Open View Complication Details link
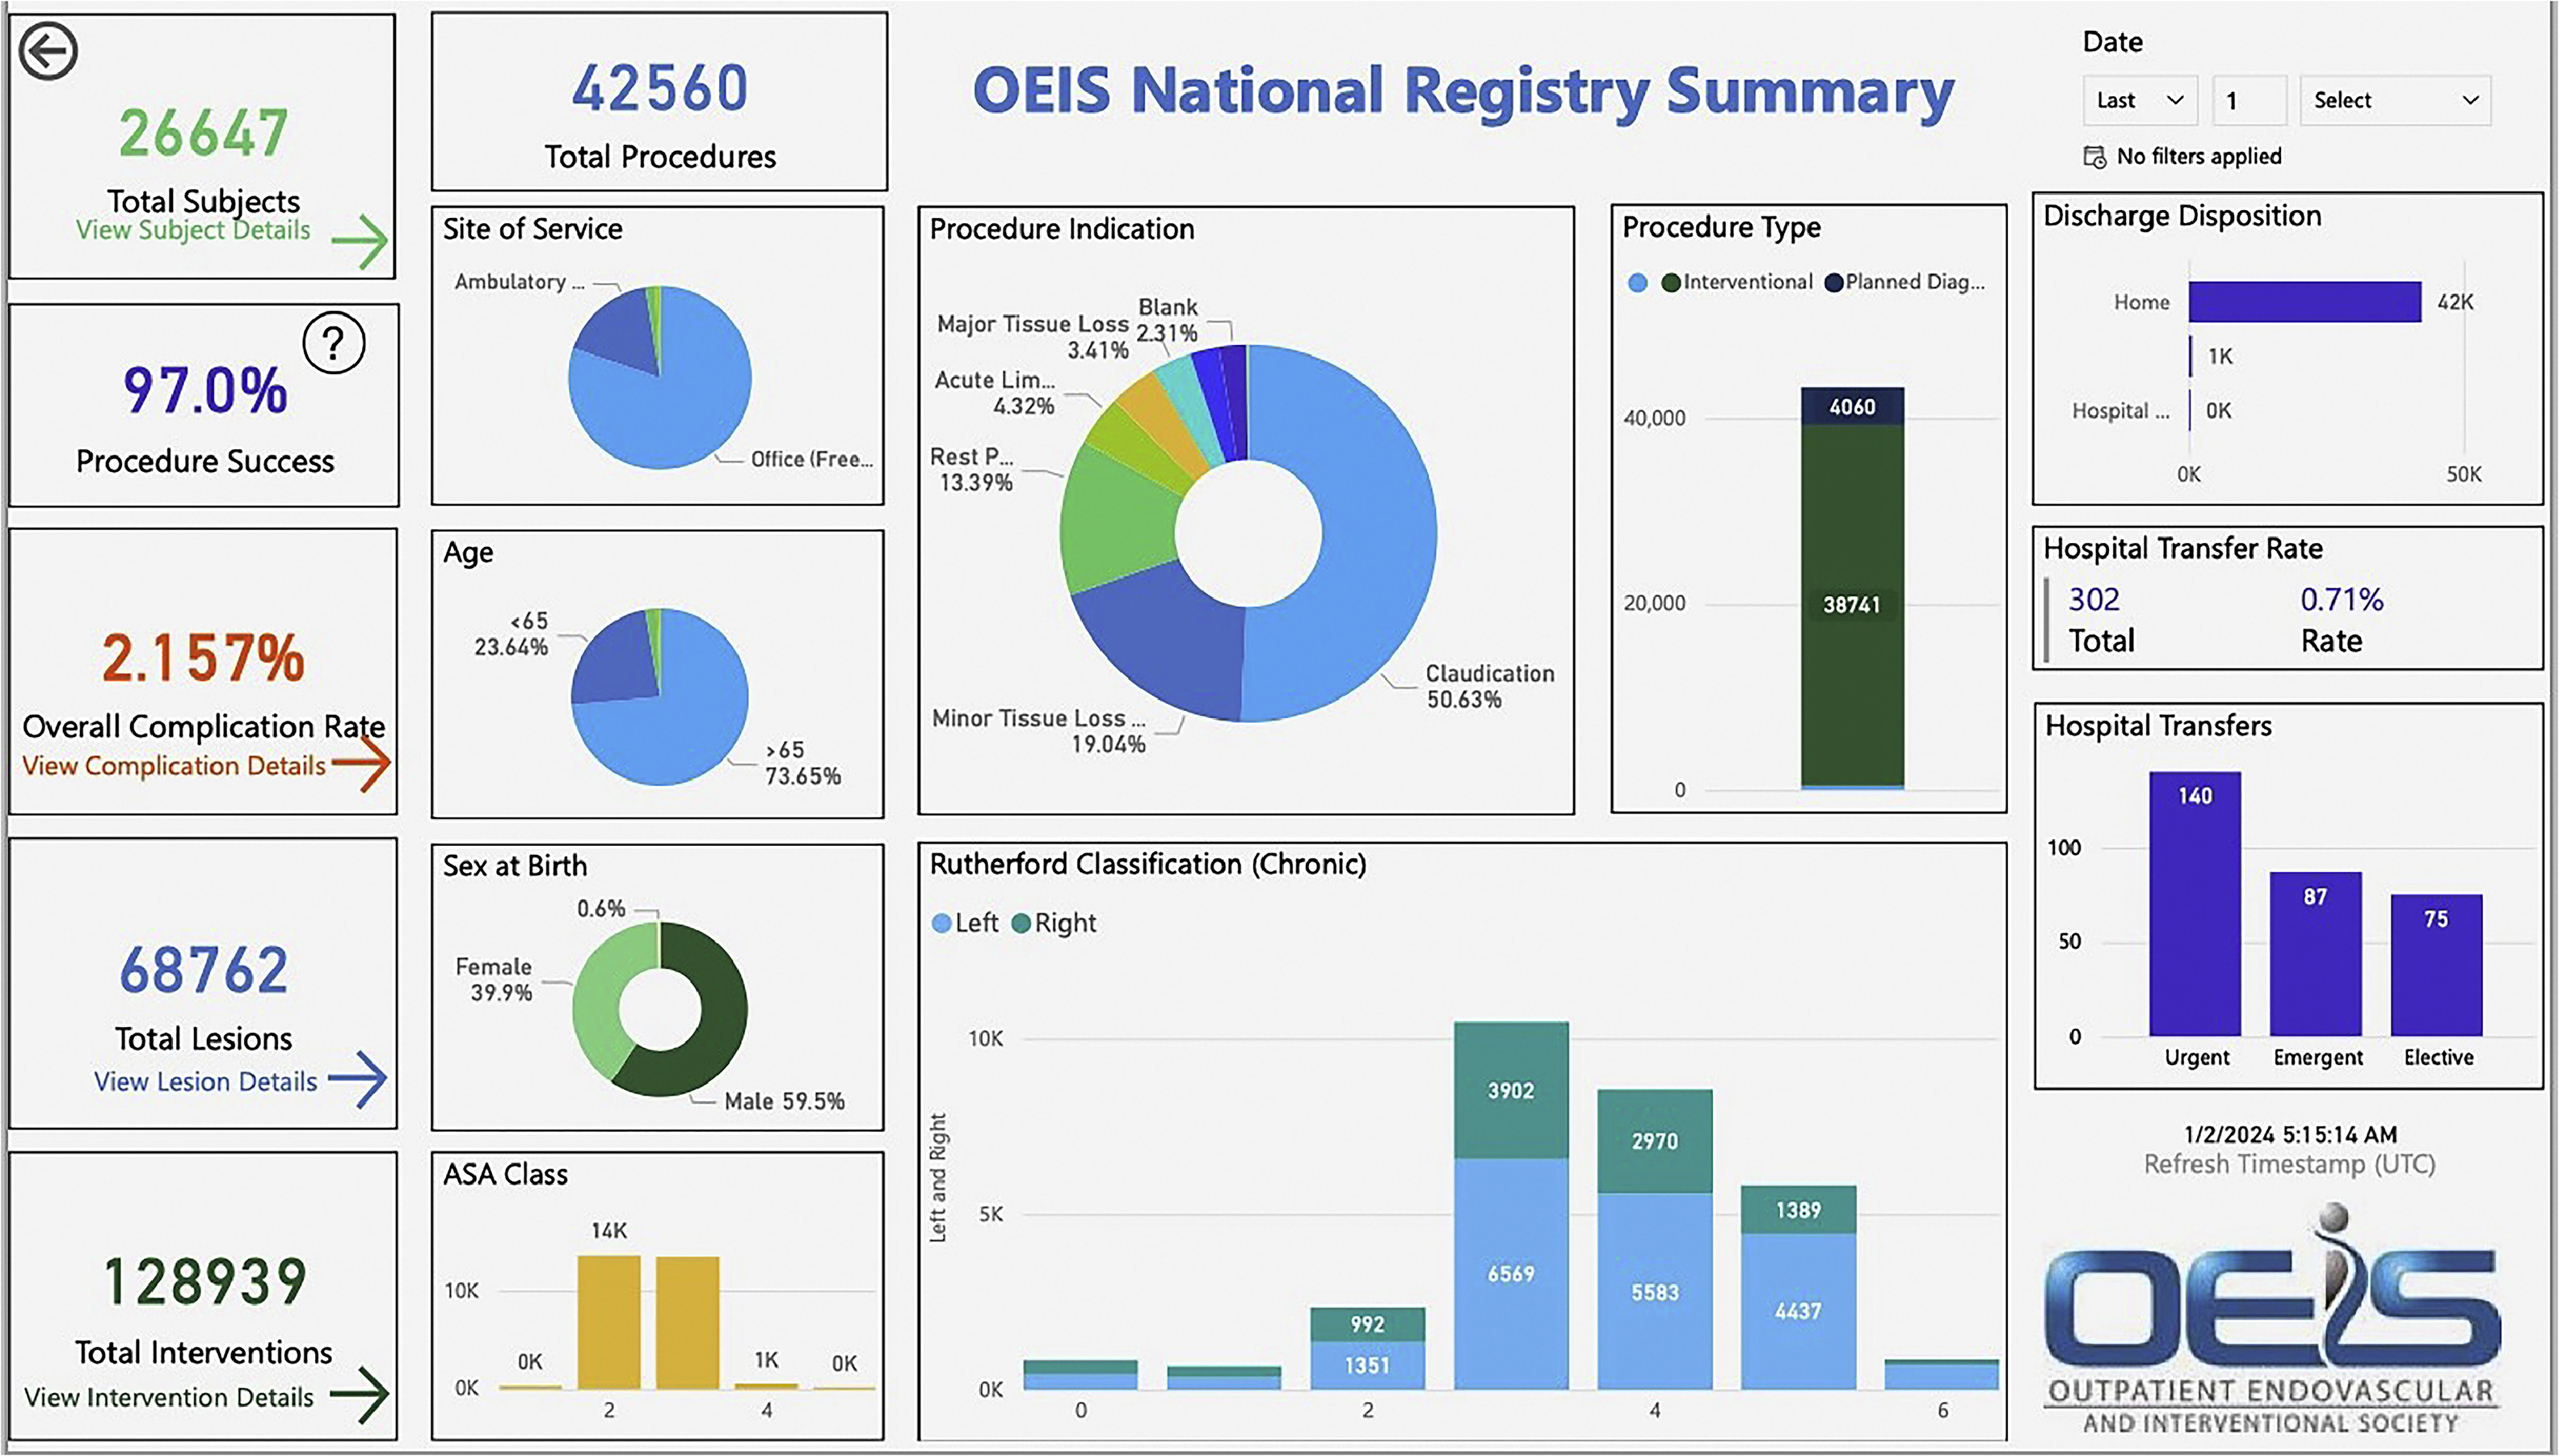The image size is (2559, 1456). 174,766
